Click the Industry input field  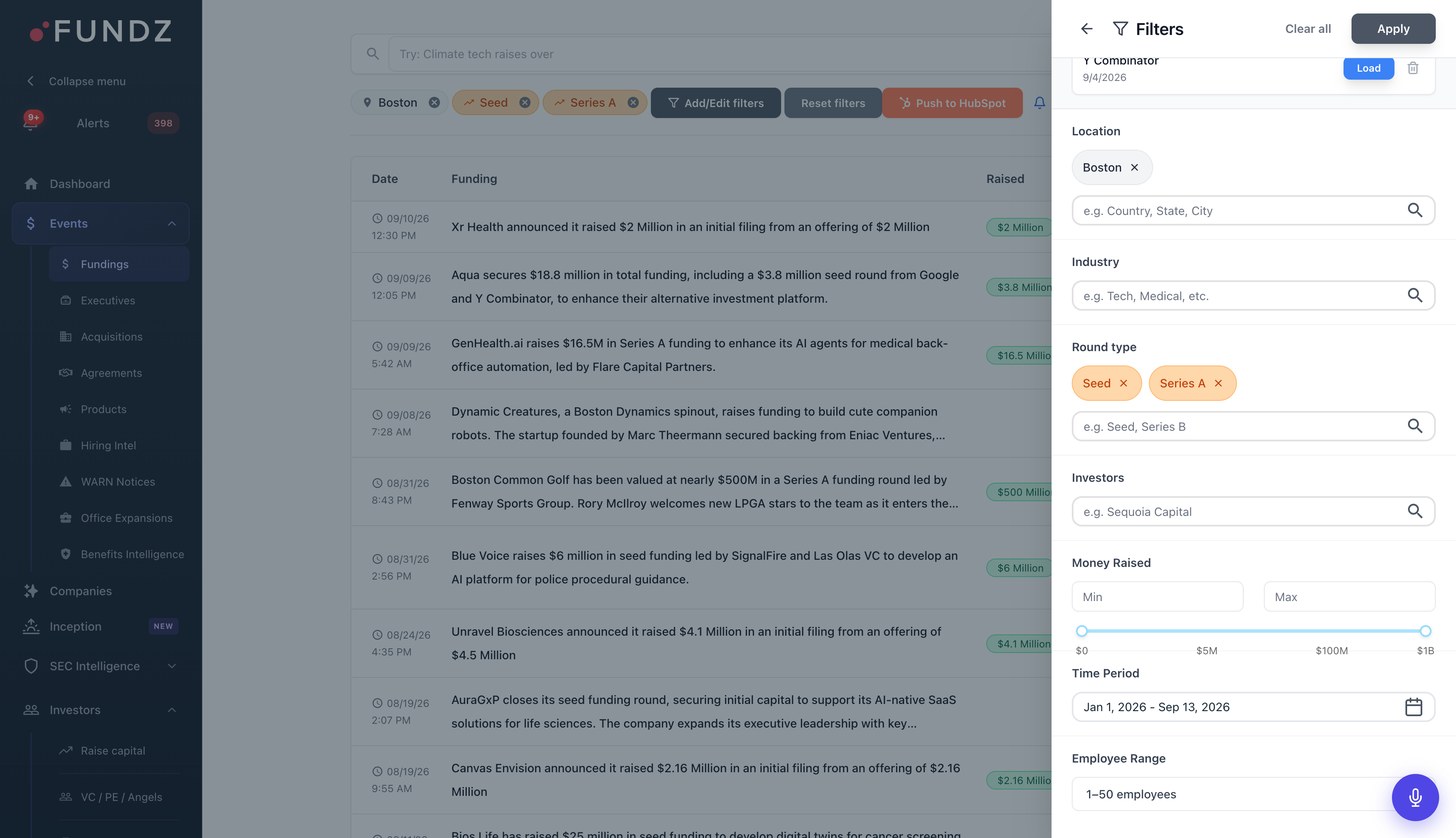1253,296
